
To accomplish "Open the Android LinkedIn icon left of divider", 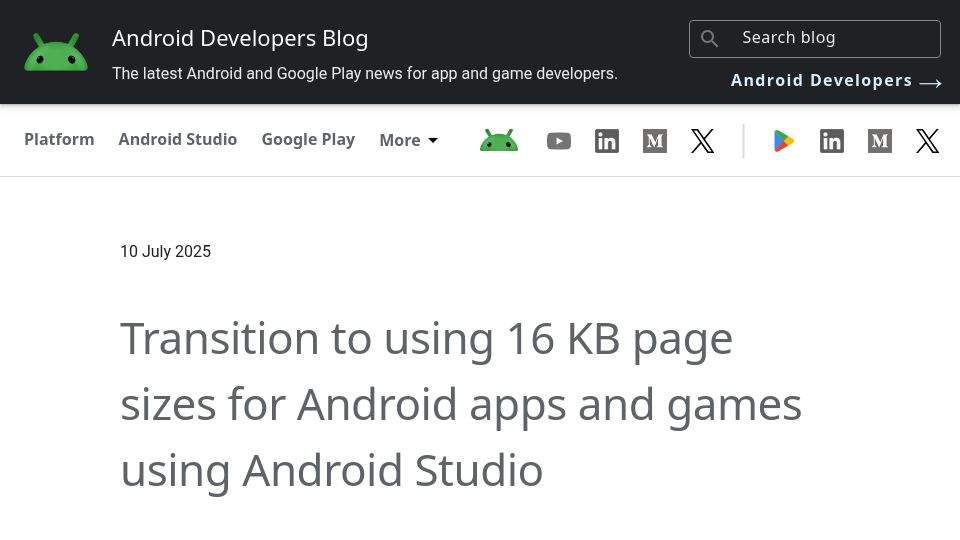I will tap(607, 141).
